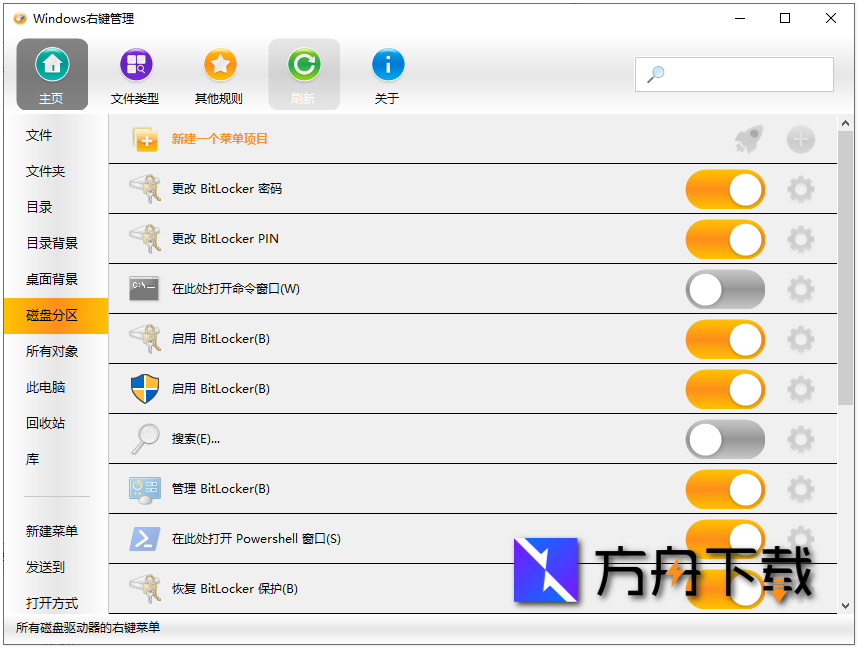Open settings gear for 管理 BitLocker
859x649 pixels.
pyautogui.click(x=800, y=489)
